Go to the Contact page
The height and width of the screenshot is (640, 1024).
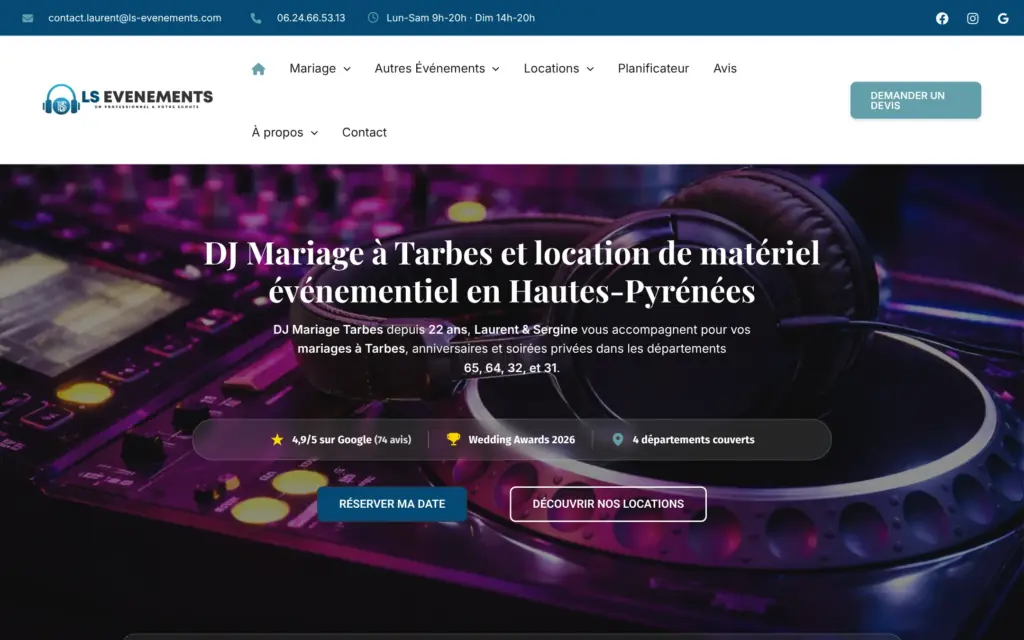[364, 133]
